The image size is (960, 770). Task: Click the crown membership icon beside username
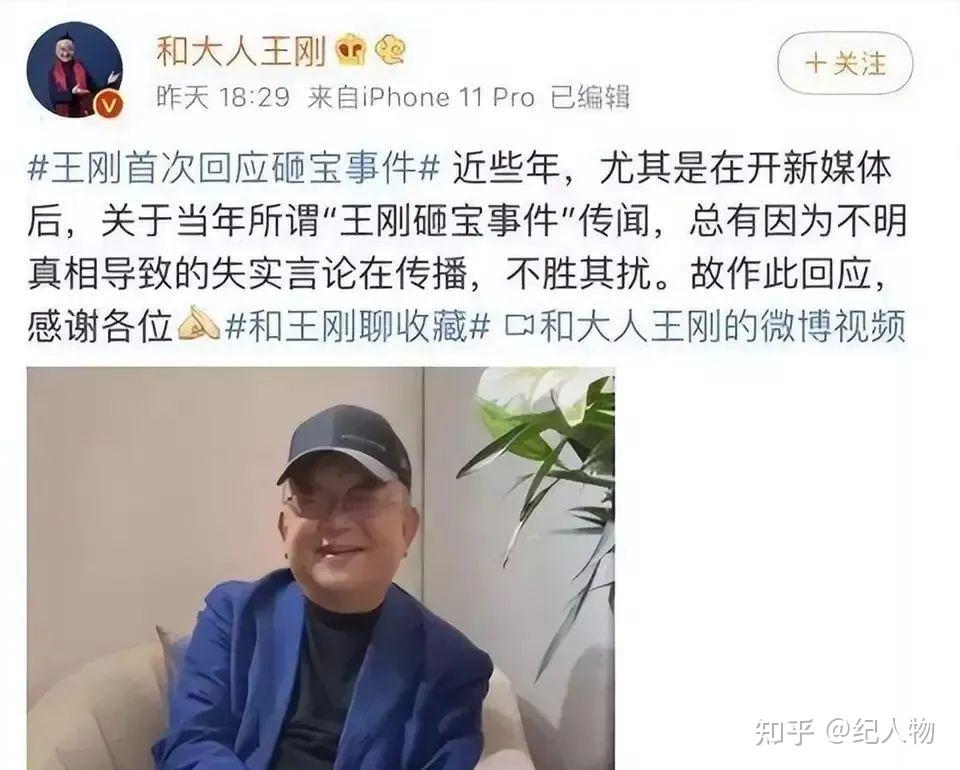pyautogui.click(x=351, y=51)
